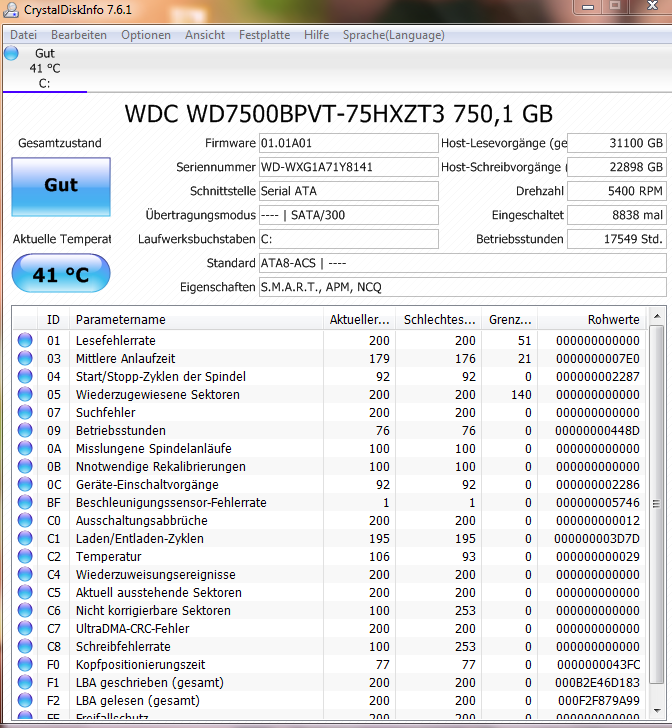Open the Ansicht menu
672x728 pixels.
(x=205, y=35)
